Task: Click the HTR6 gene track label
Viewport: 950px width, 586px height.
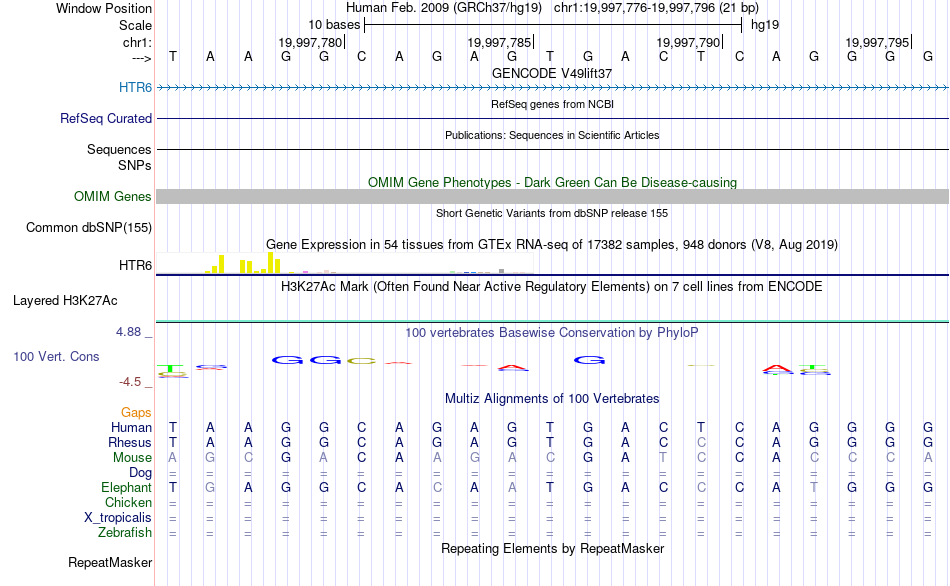Action: coord(135,87)
